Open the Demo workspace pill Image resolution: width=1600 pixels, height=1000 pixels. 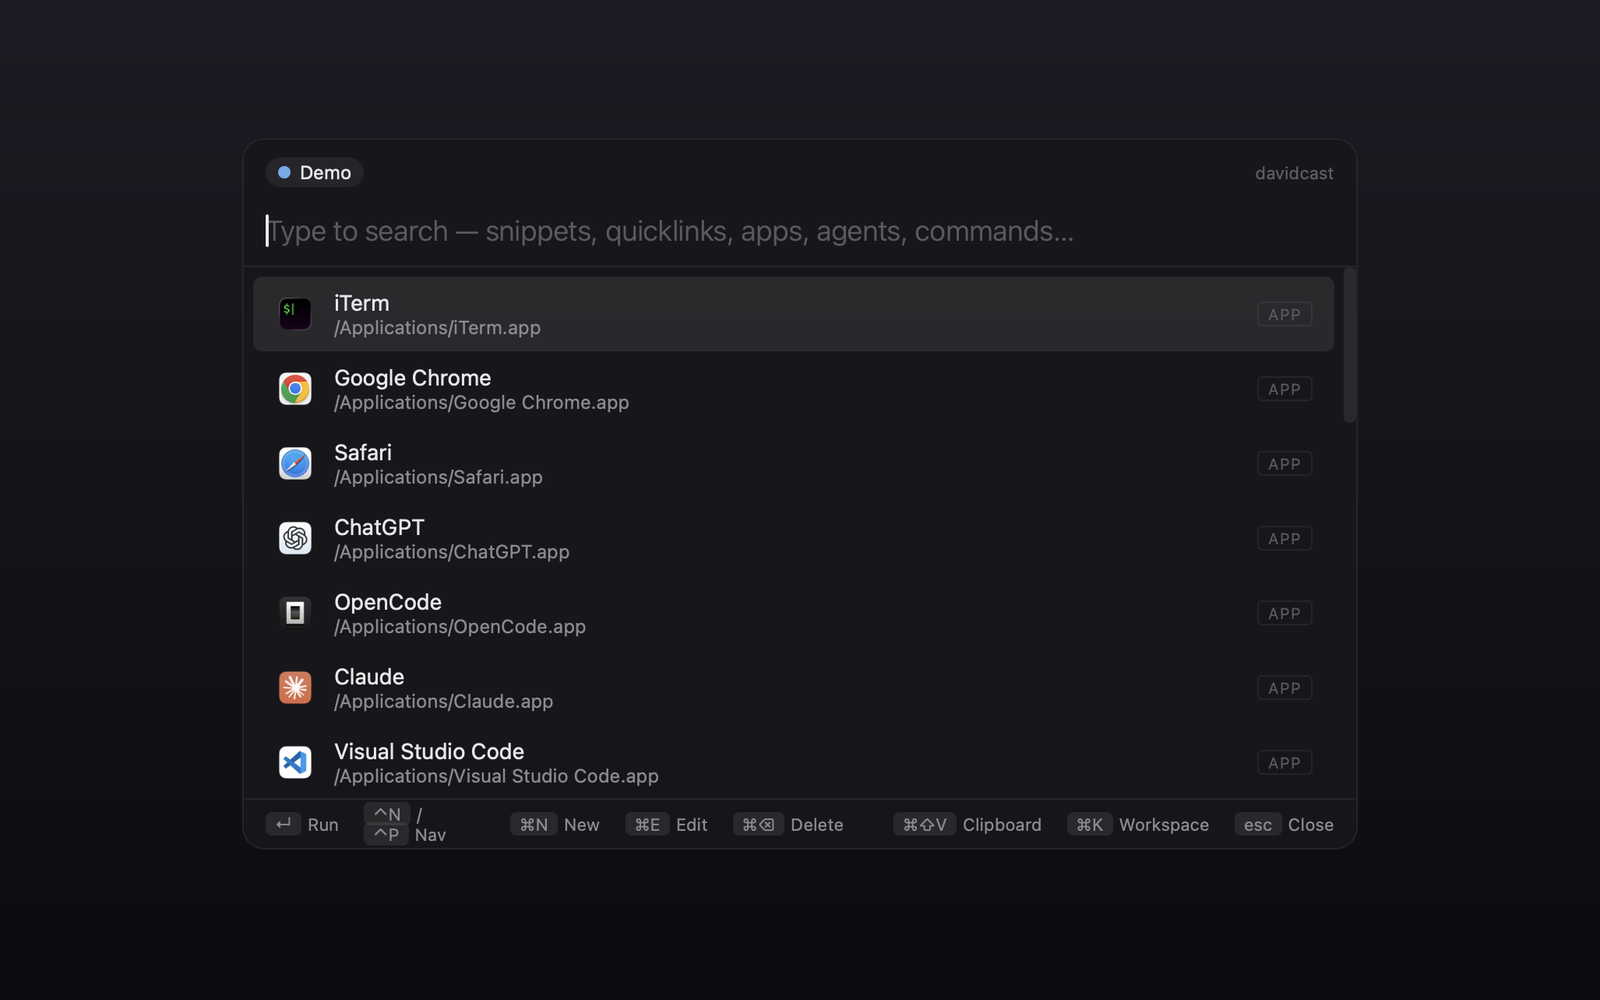coord(314,173)
